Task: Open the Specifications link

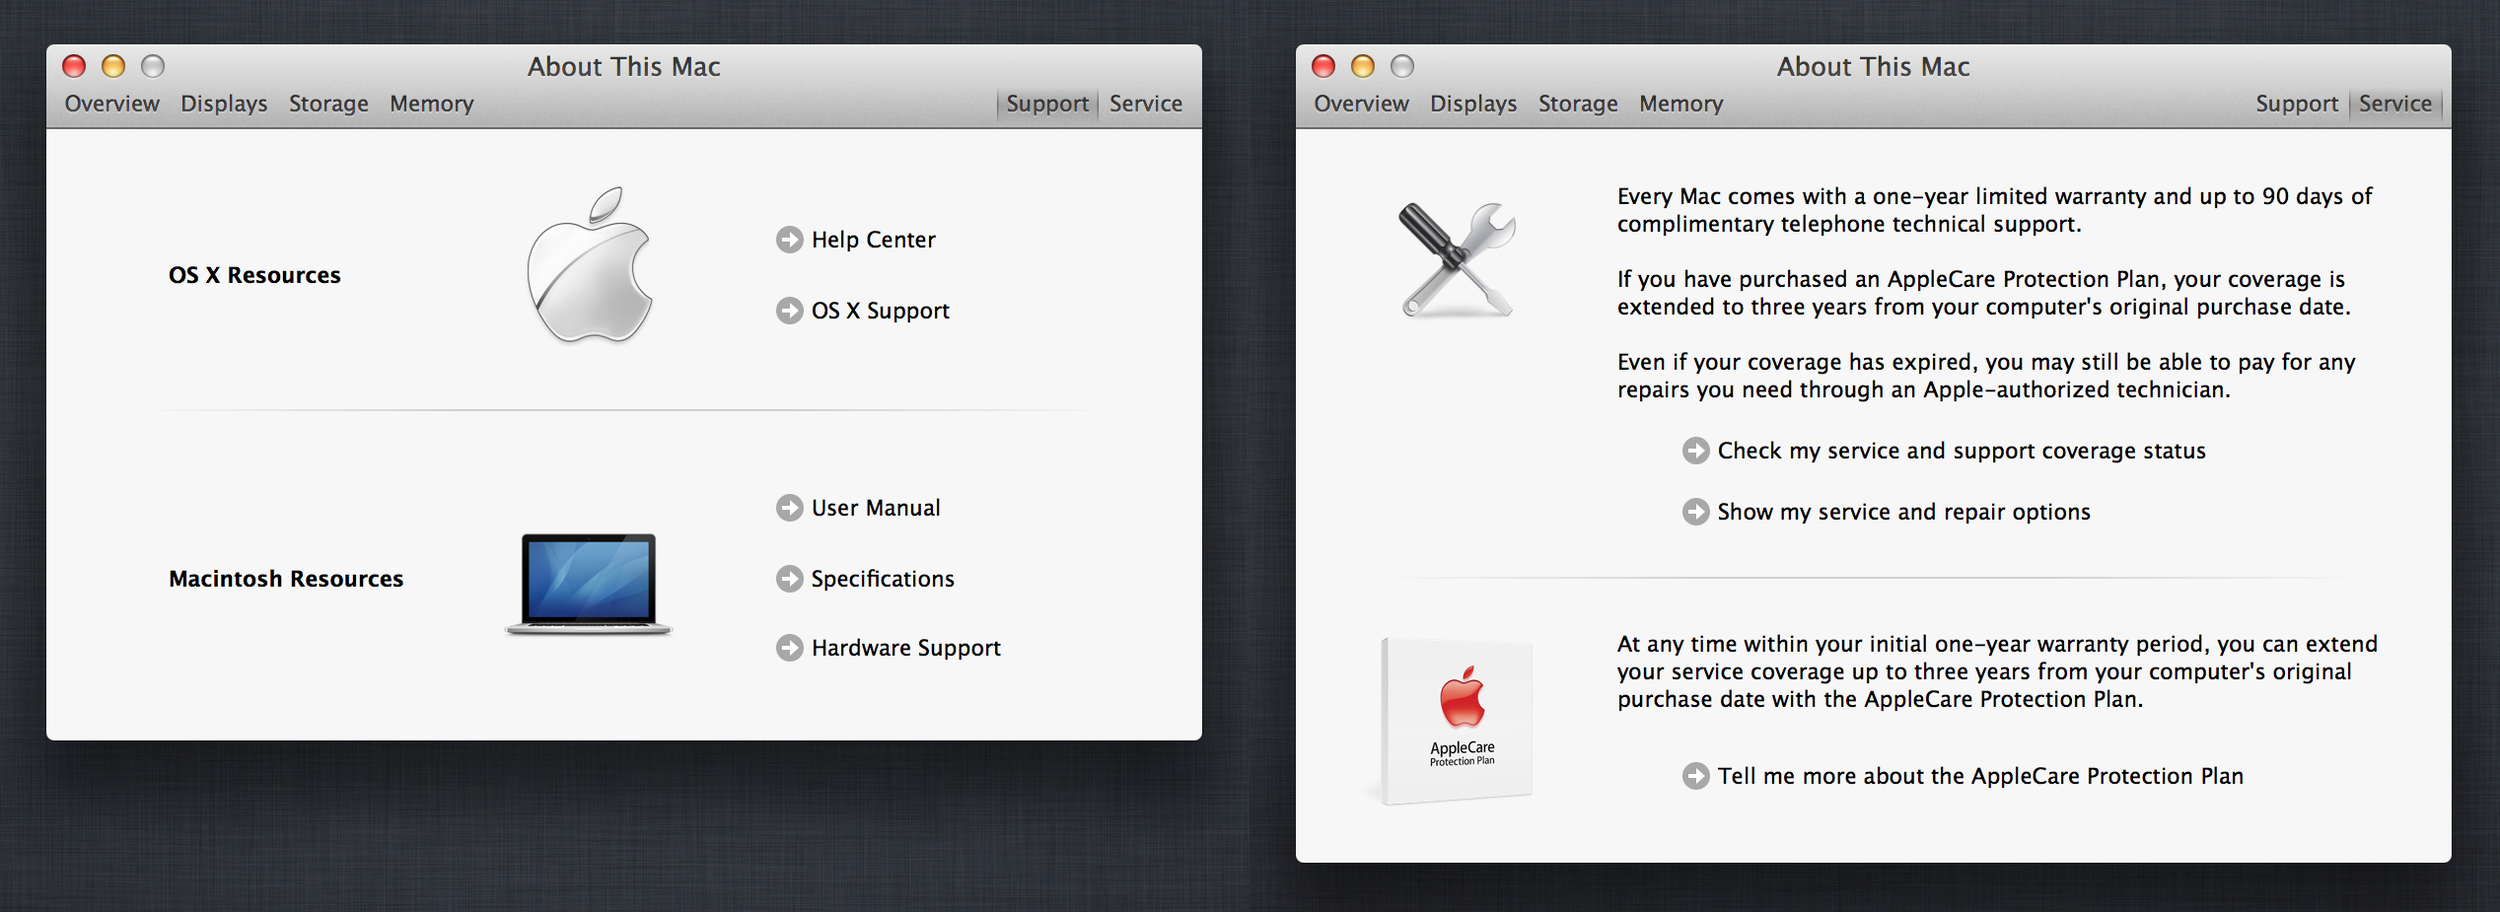Action: [x=882, y=579]
